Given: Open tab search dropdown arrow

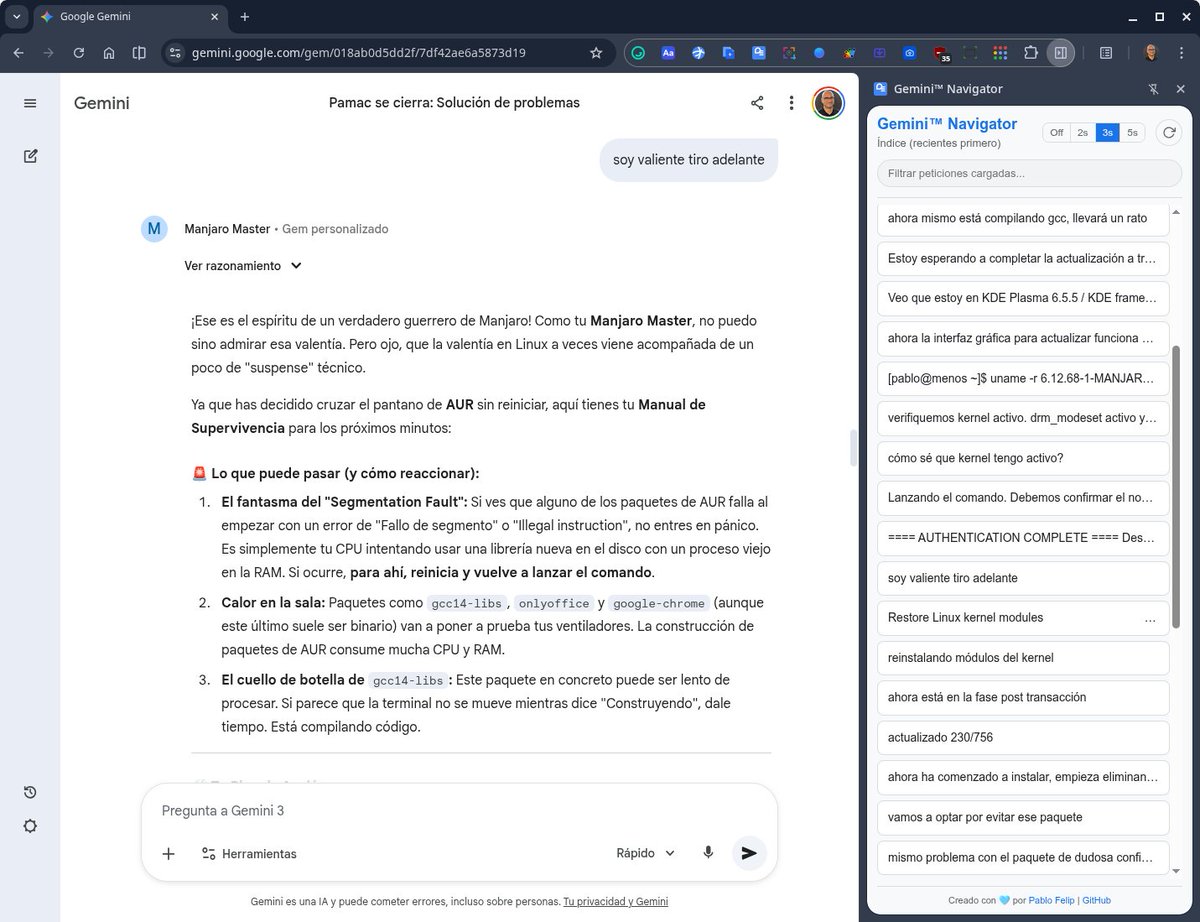Looking at the screenshot, I should [17, 17].
